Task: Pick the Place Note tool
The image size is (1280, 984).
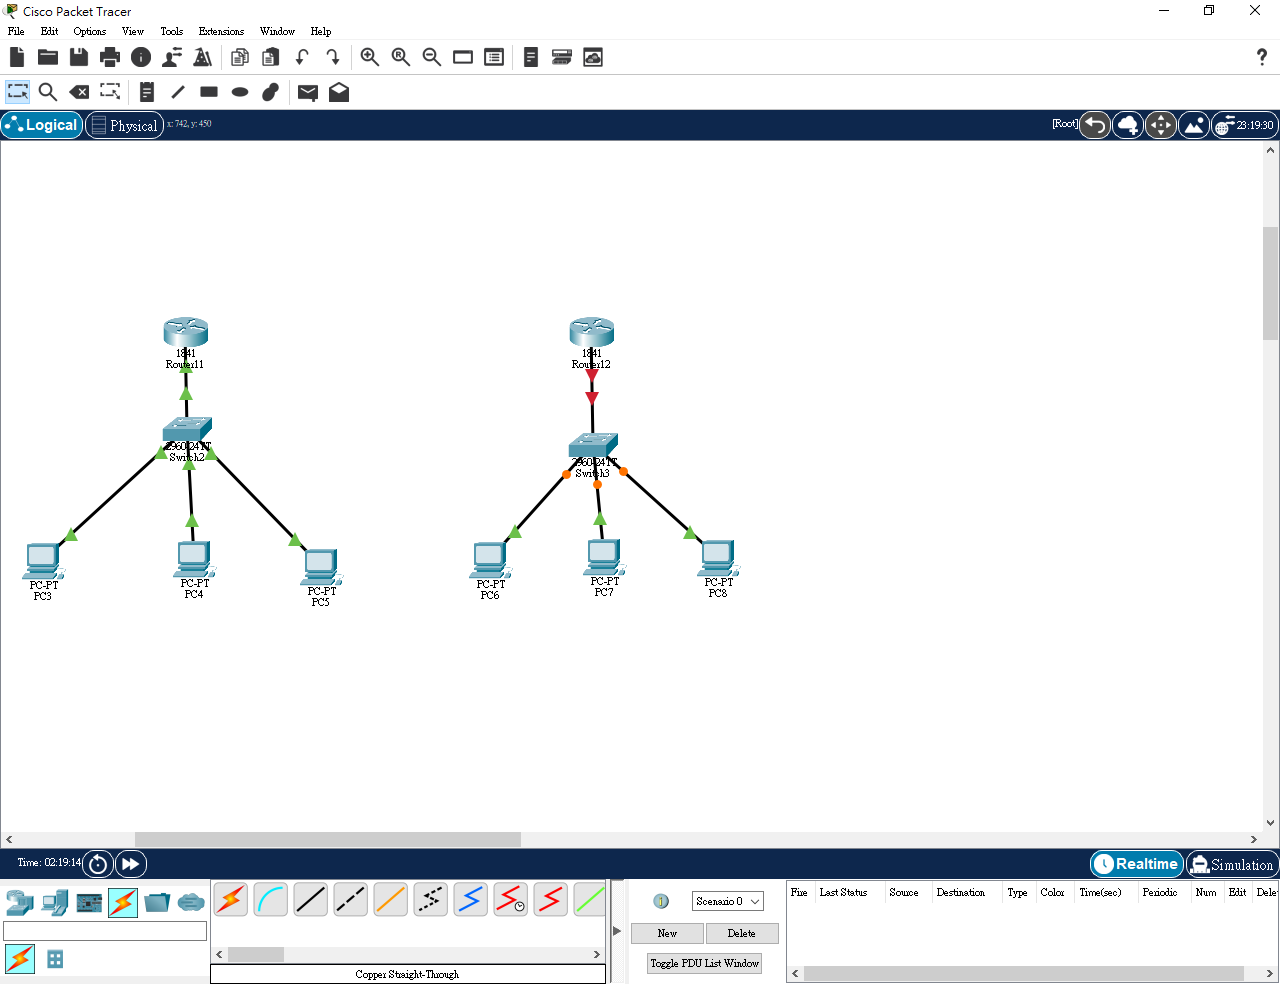Action: 147,92
